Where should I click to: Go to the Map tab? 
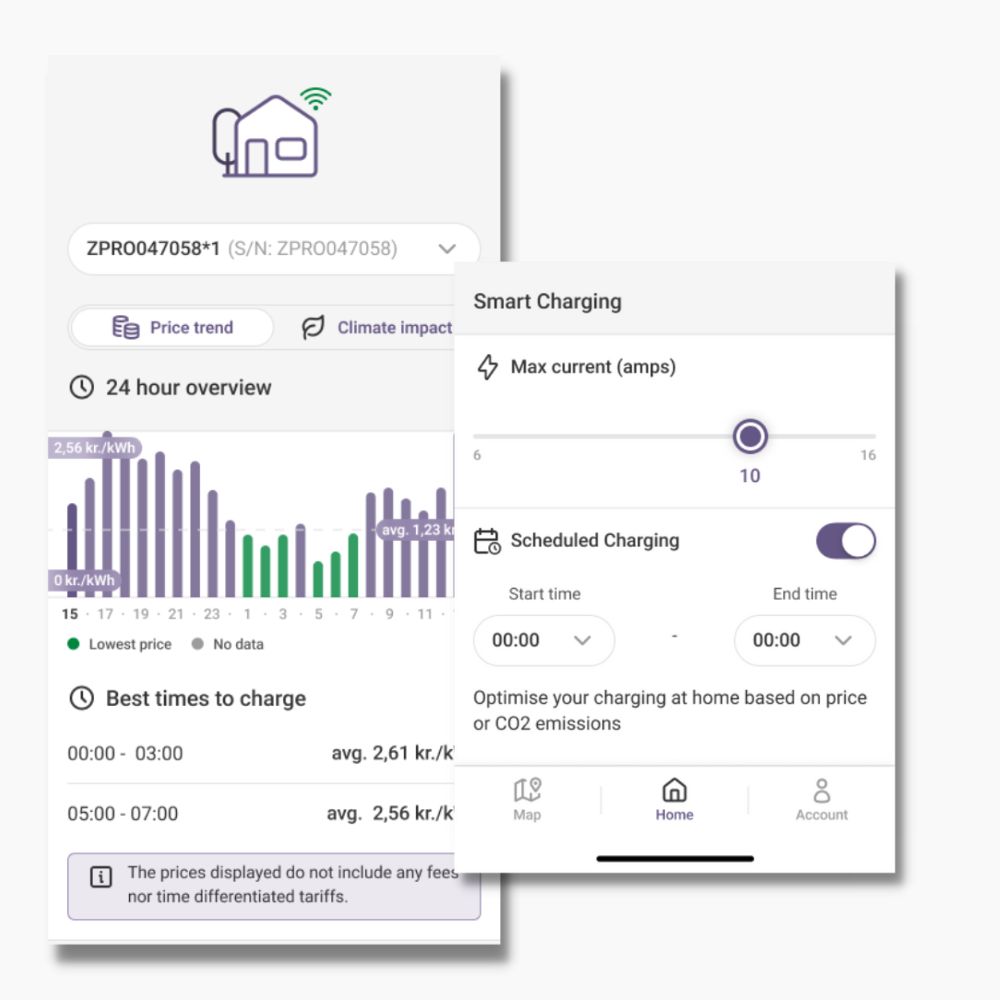527,799
